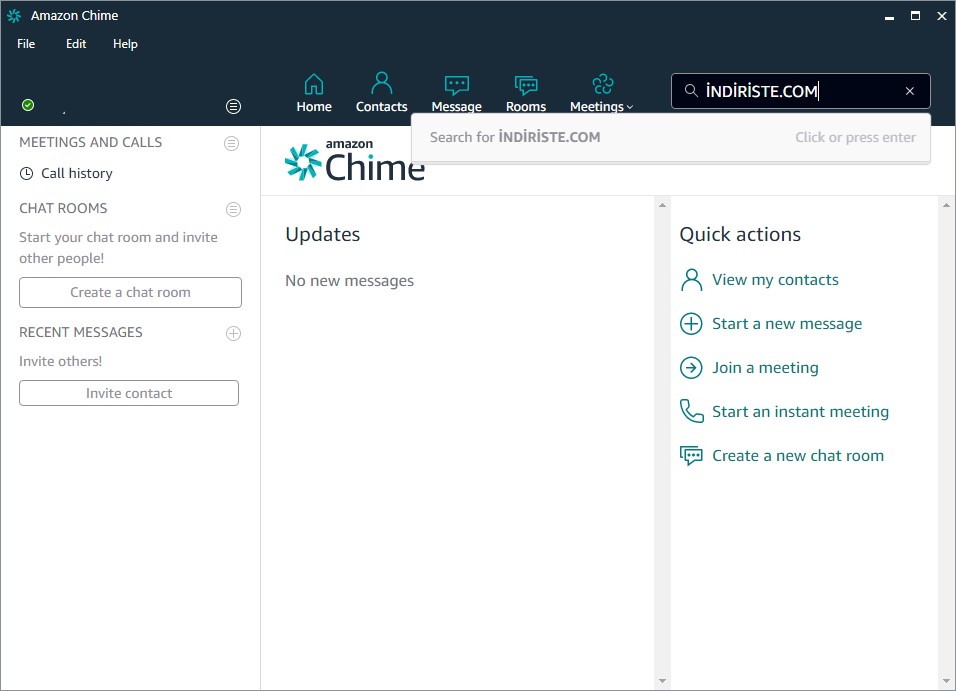The width and height of the screenshot is (956, 691).
Task: Click the Join a meeting arrow icon
Action: click(x=691, y=368)
